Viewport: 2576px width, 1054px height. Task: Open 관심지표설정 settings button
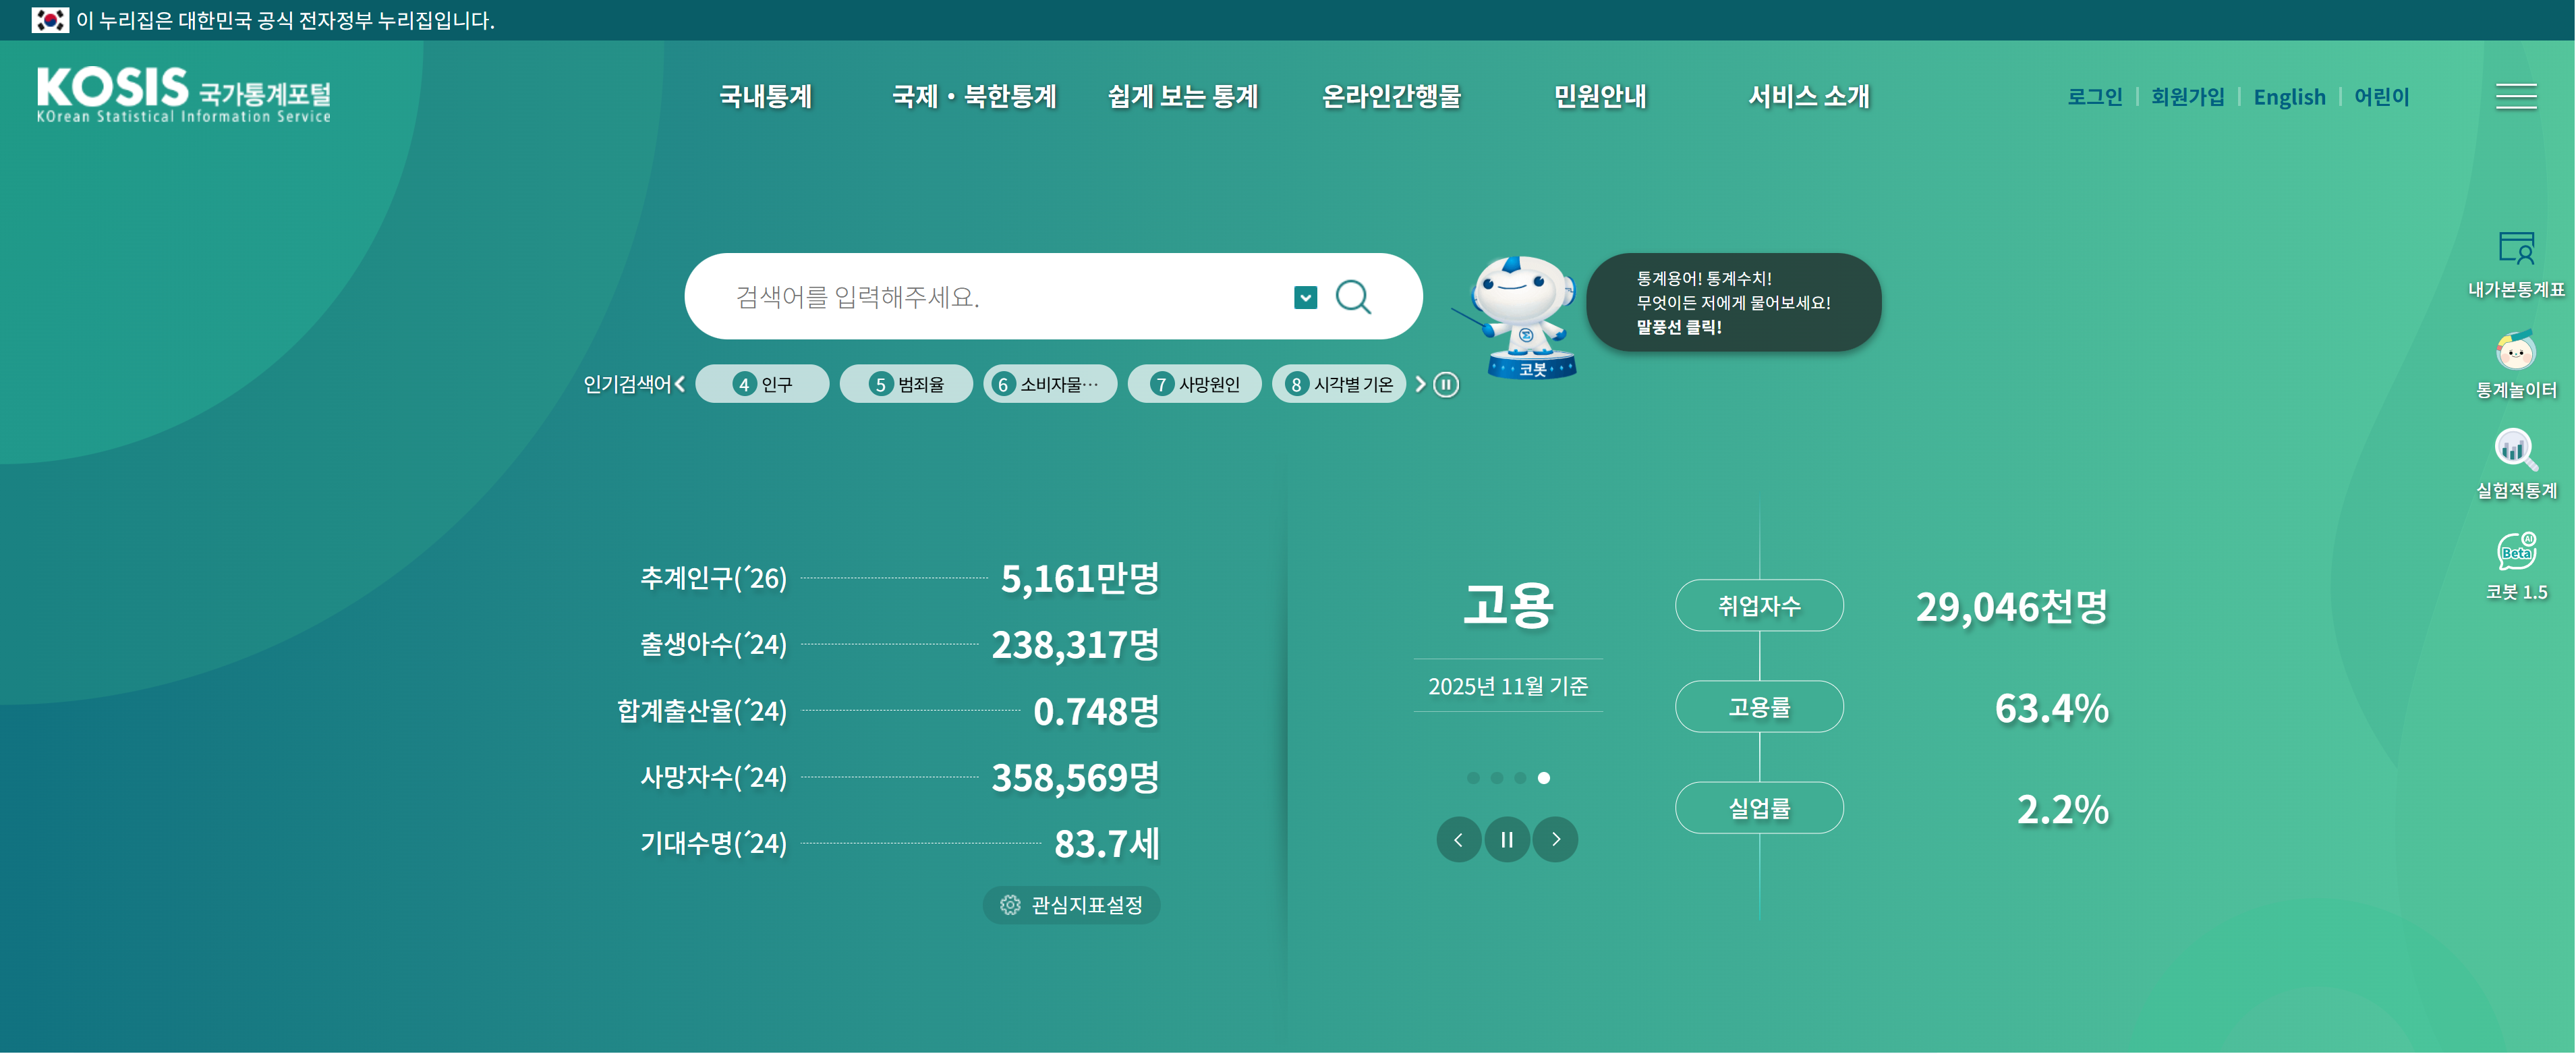tap(1071, 905)
